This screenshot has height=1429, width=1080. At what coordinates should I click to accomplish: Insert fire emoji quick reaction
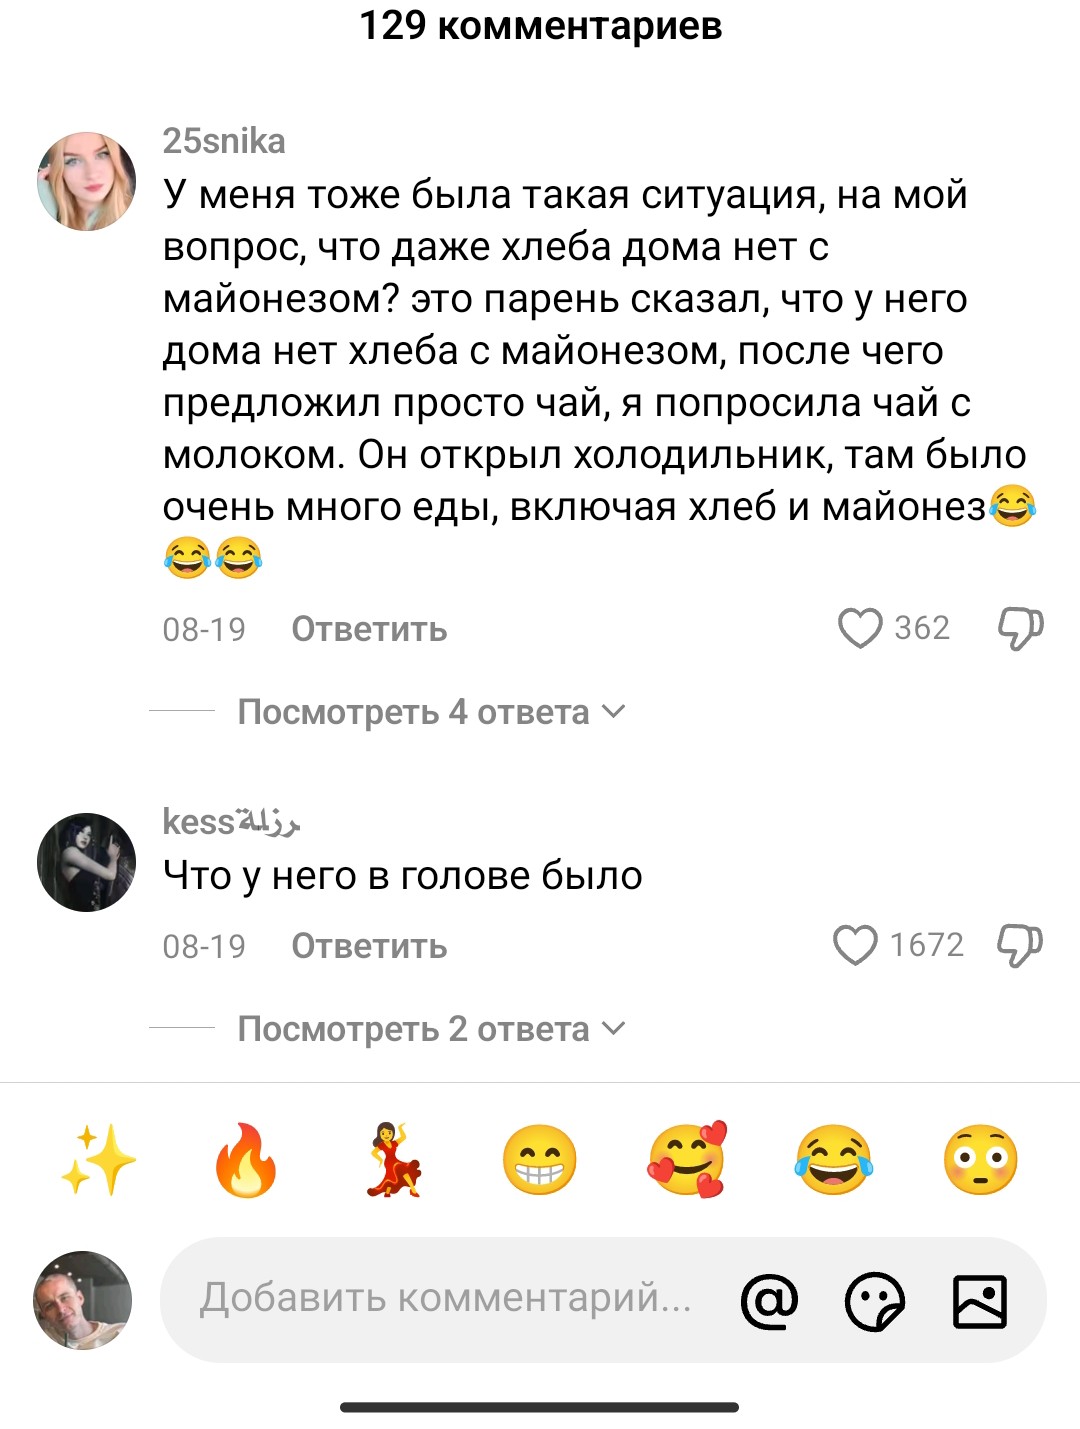(245, 1160)
